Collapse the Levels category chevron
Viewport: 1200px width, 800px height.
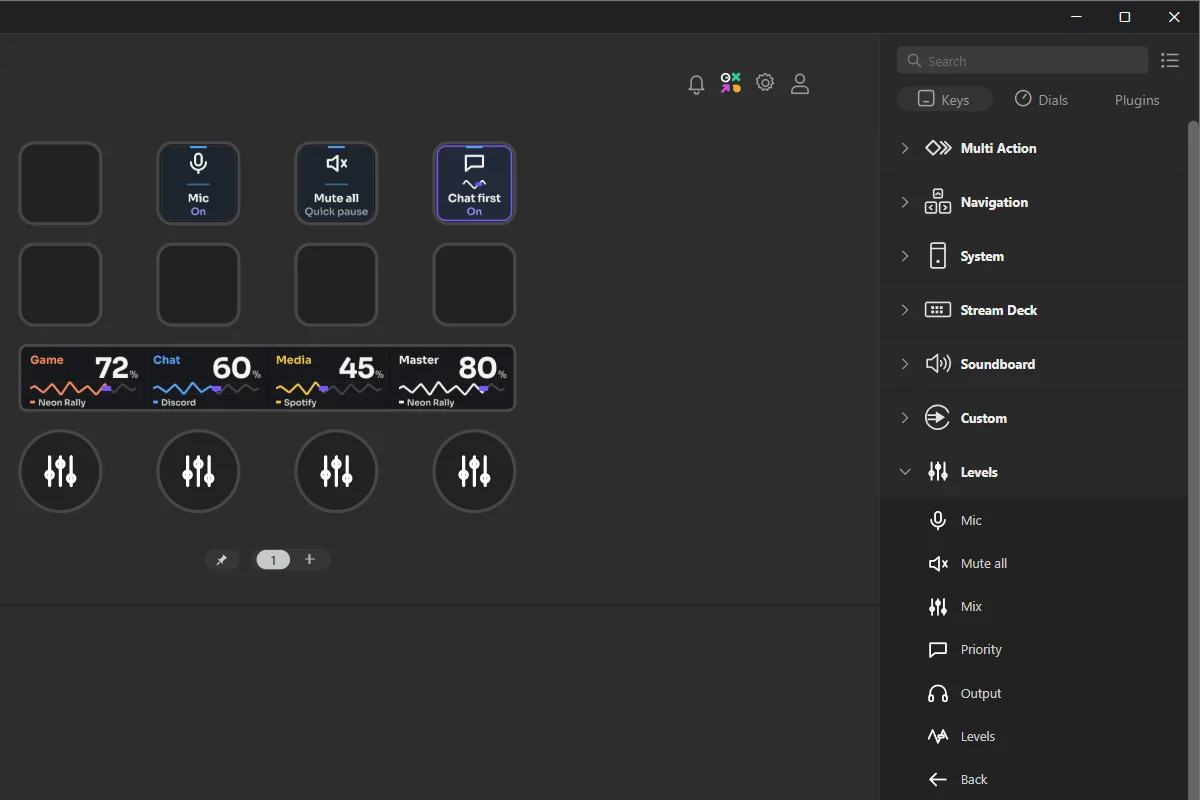905,472
